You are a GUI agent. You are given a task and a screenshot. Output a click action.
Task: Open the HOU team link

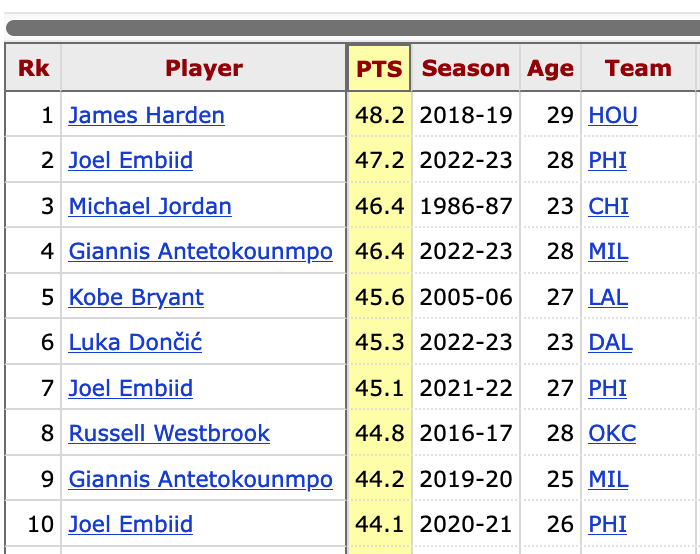pyautogui.click(x=612, y=115)
